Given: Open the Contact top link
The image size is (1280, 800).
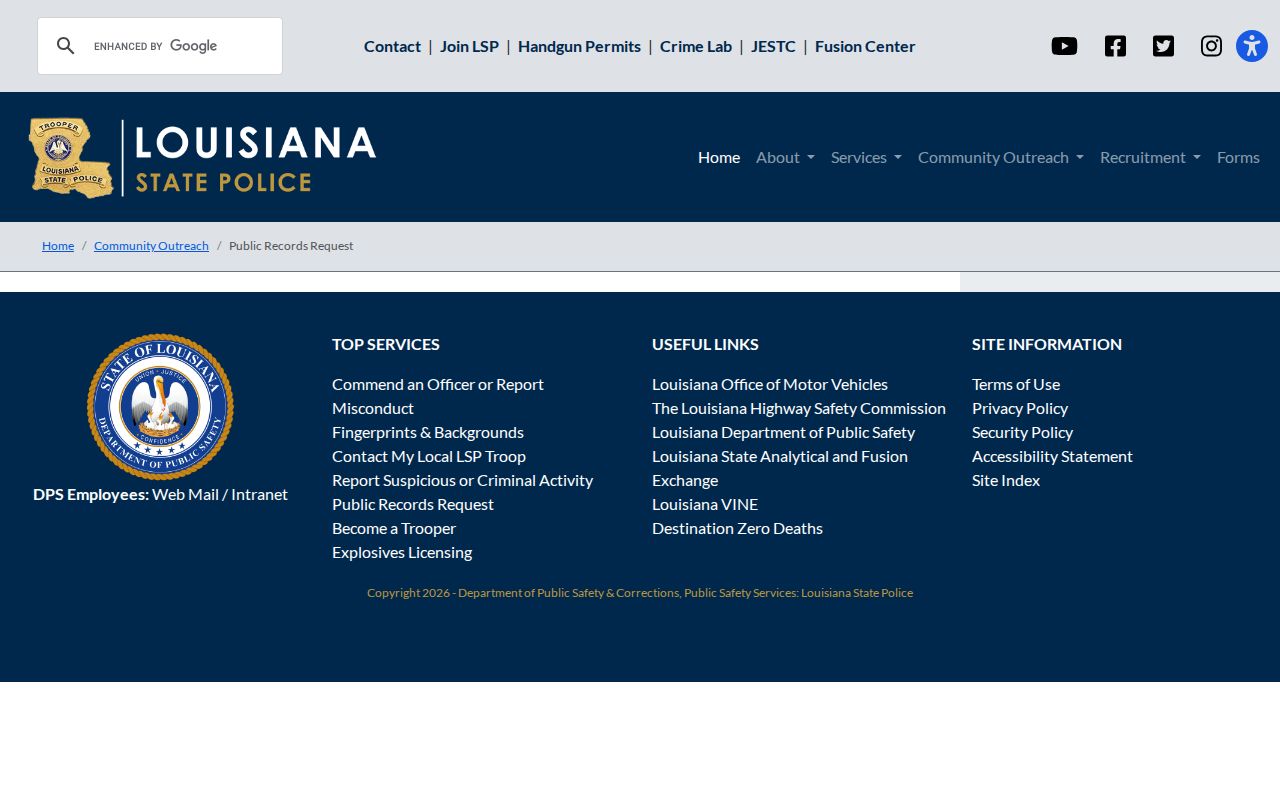Looking at the screenshot, I should click(x=392, y=46).
